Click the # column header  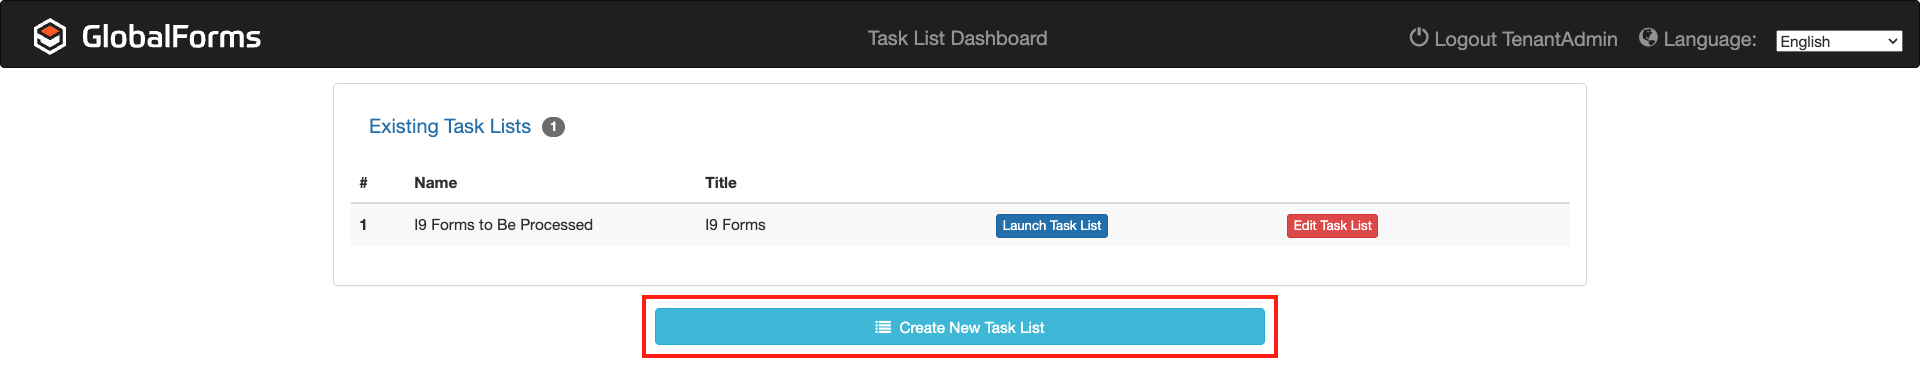click(363, 183)
